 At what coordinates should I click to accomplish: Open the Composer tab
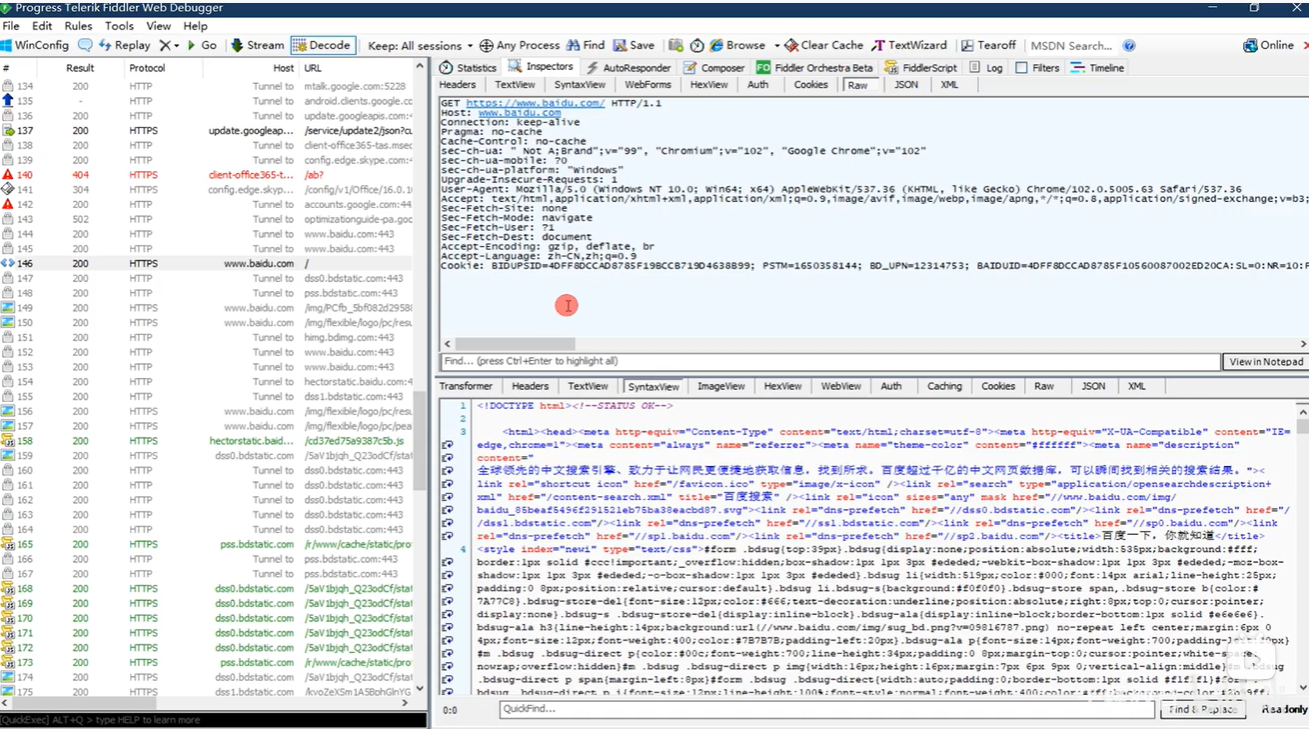[714, 67]
